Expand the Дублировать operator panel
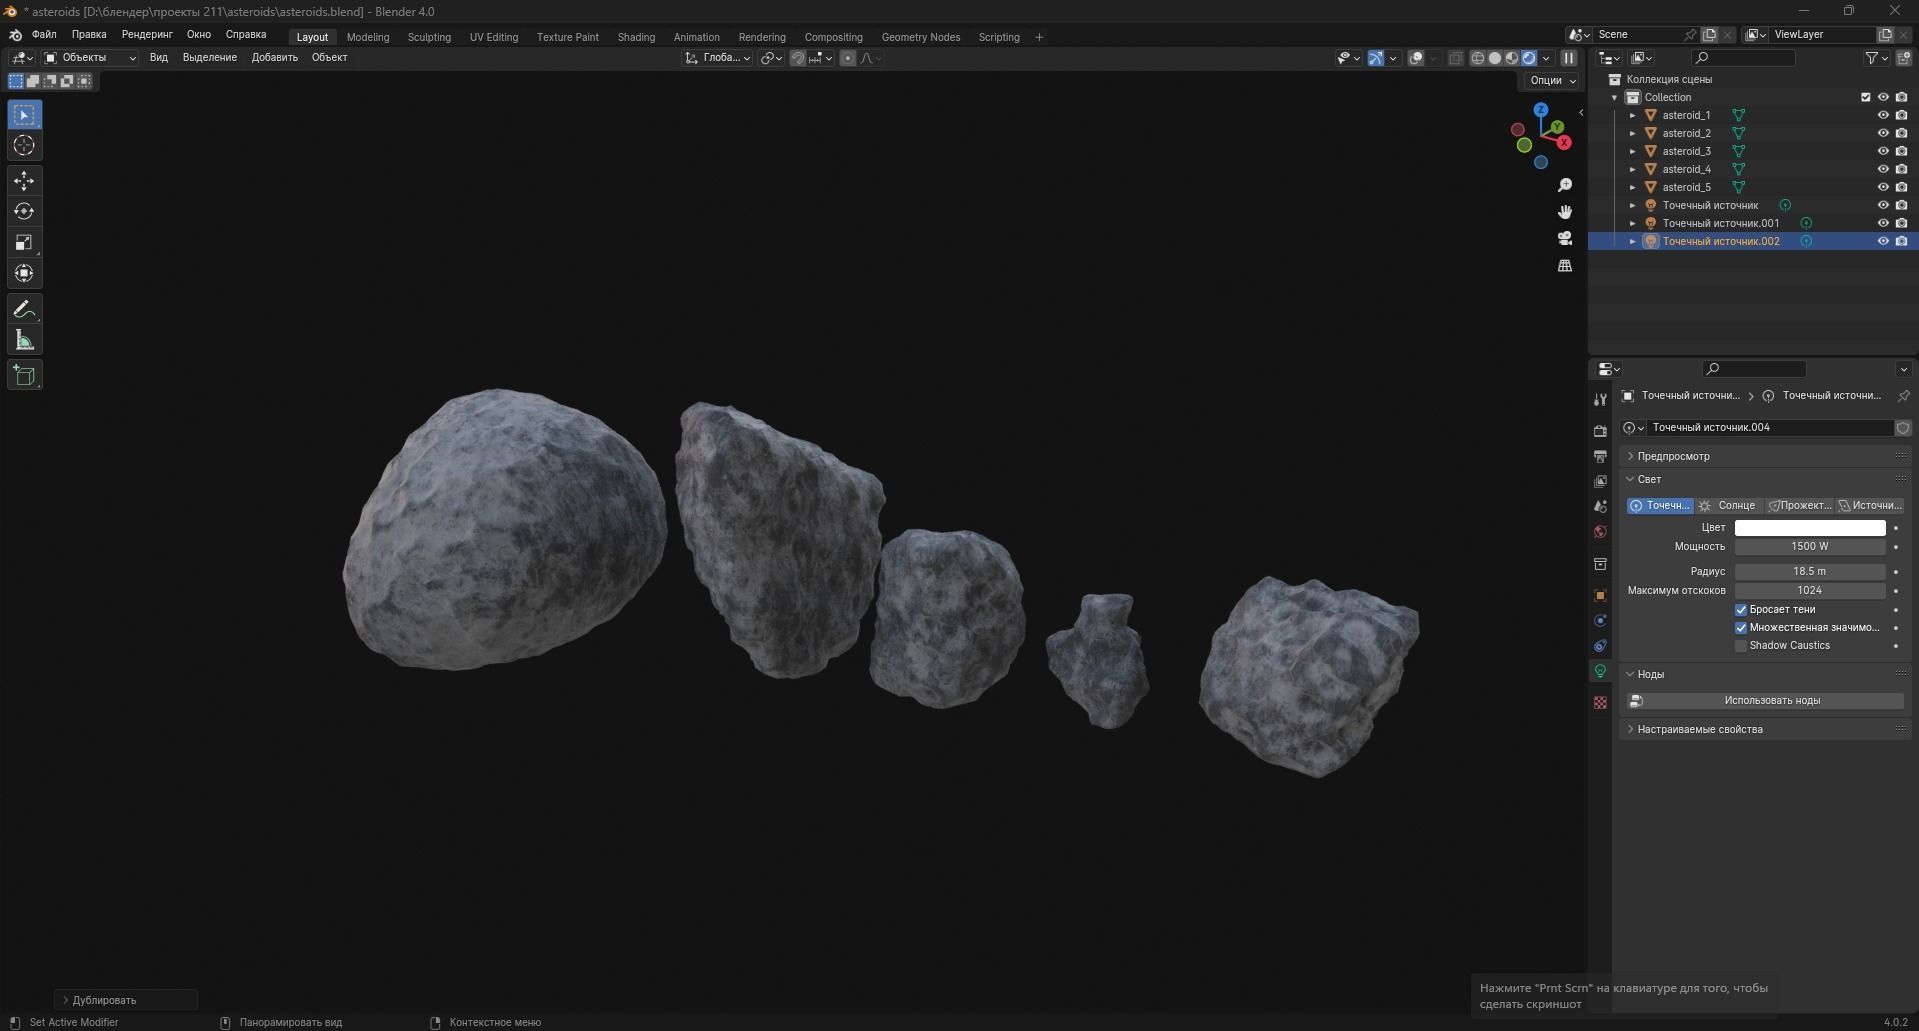The width and height of the screenshot is (1919, 1031). tap(126, 1000)
